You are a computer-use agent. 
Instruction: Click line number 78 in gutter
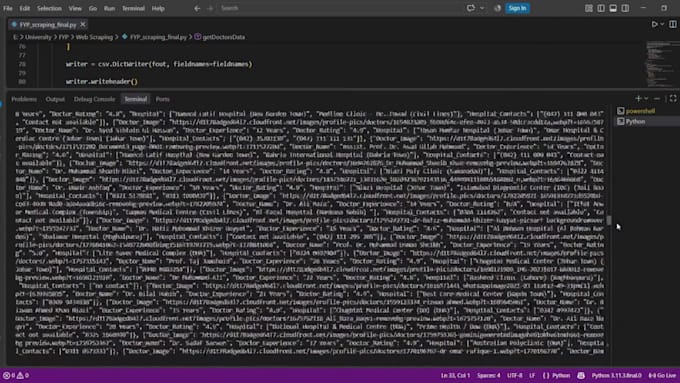pos(22,64)
